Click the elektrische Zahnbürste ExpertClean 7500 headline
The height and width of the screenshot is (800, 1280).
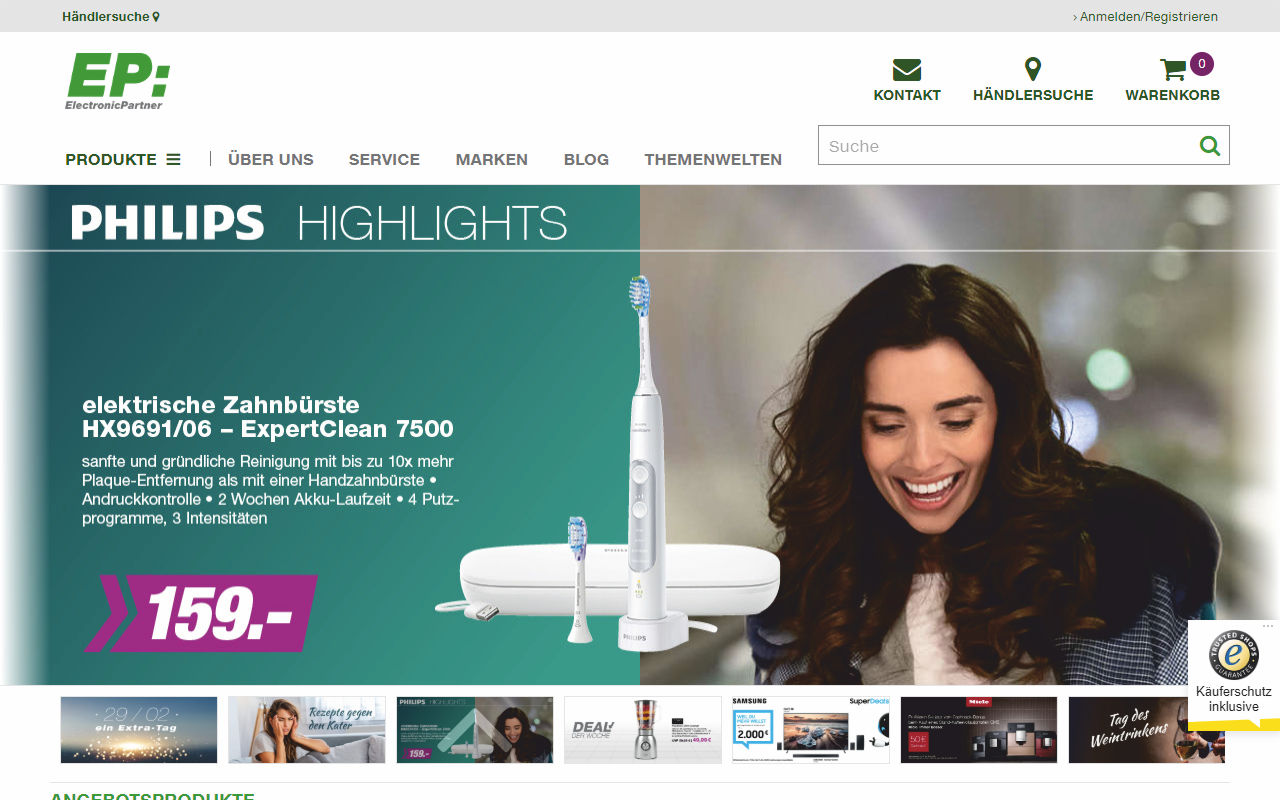pos(268,417)
